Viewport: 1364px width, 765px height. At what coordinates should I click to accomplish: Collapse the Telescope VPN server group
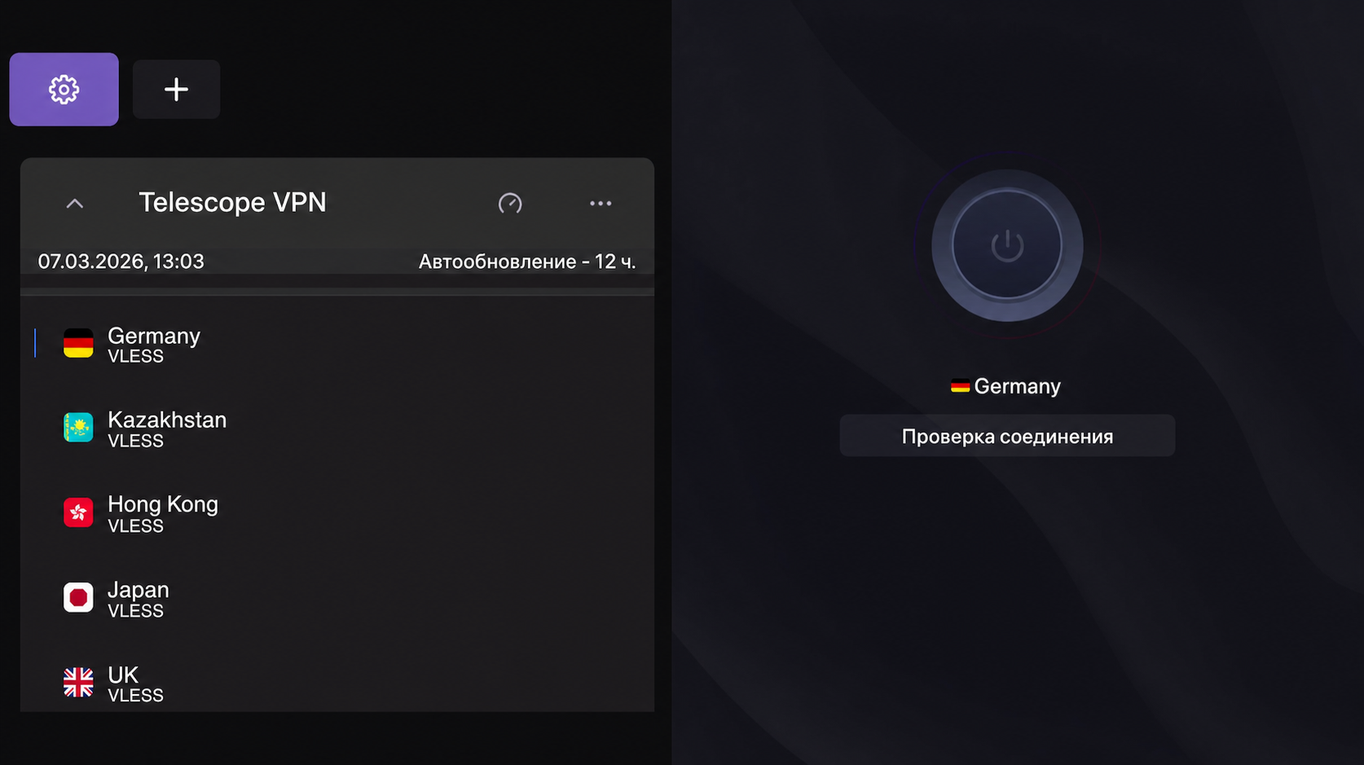(74, 203)
